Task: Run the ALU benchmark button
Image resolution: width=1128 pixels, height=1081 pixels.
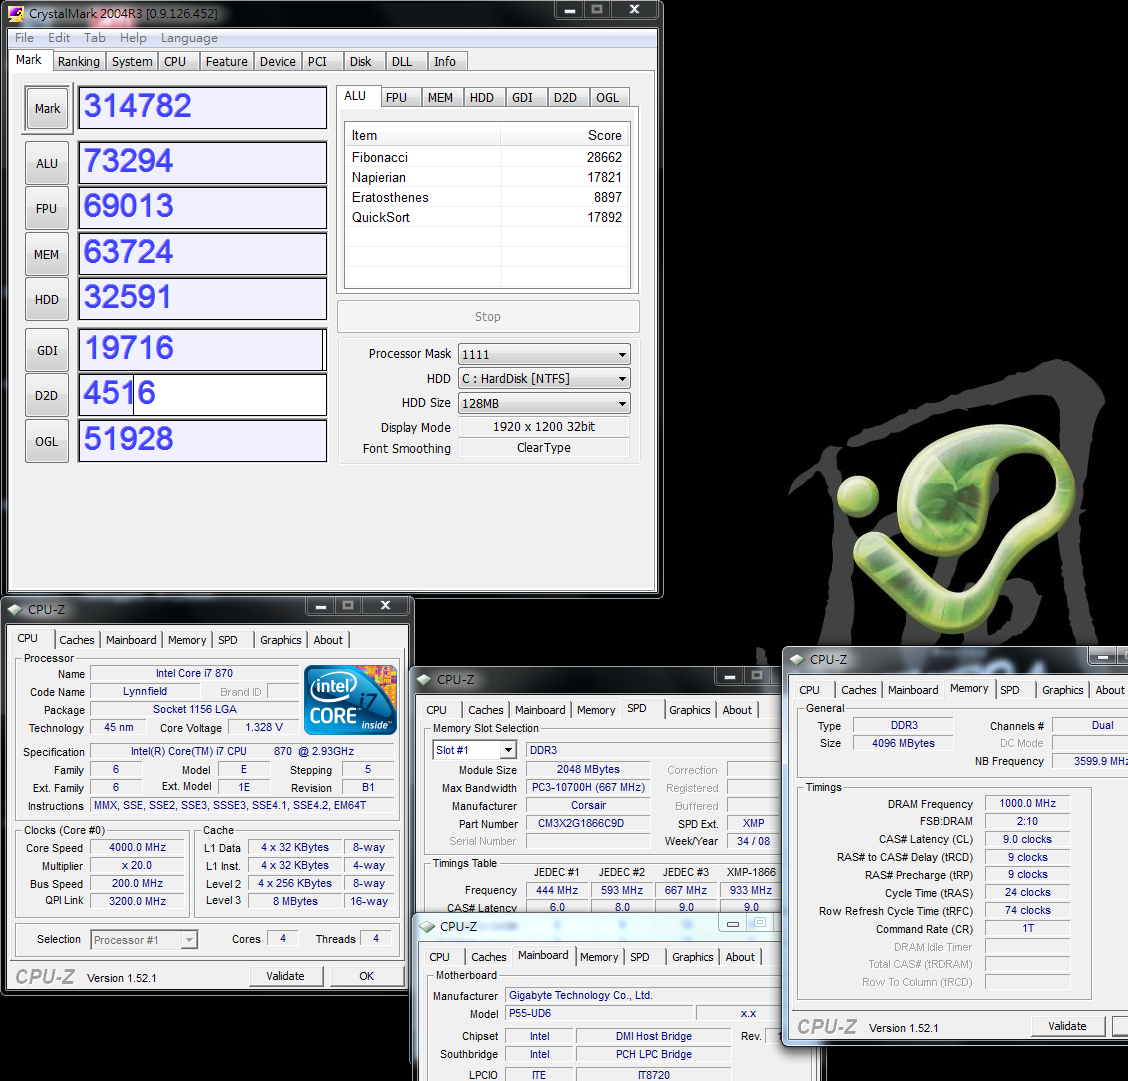Action: click(x=47, y=163)
